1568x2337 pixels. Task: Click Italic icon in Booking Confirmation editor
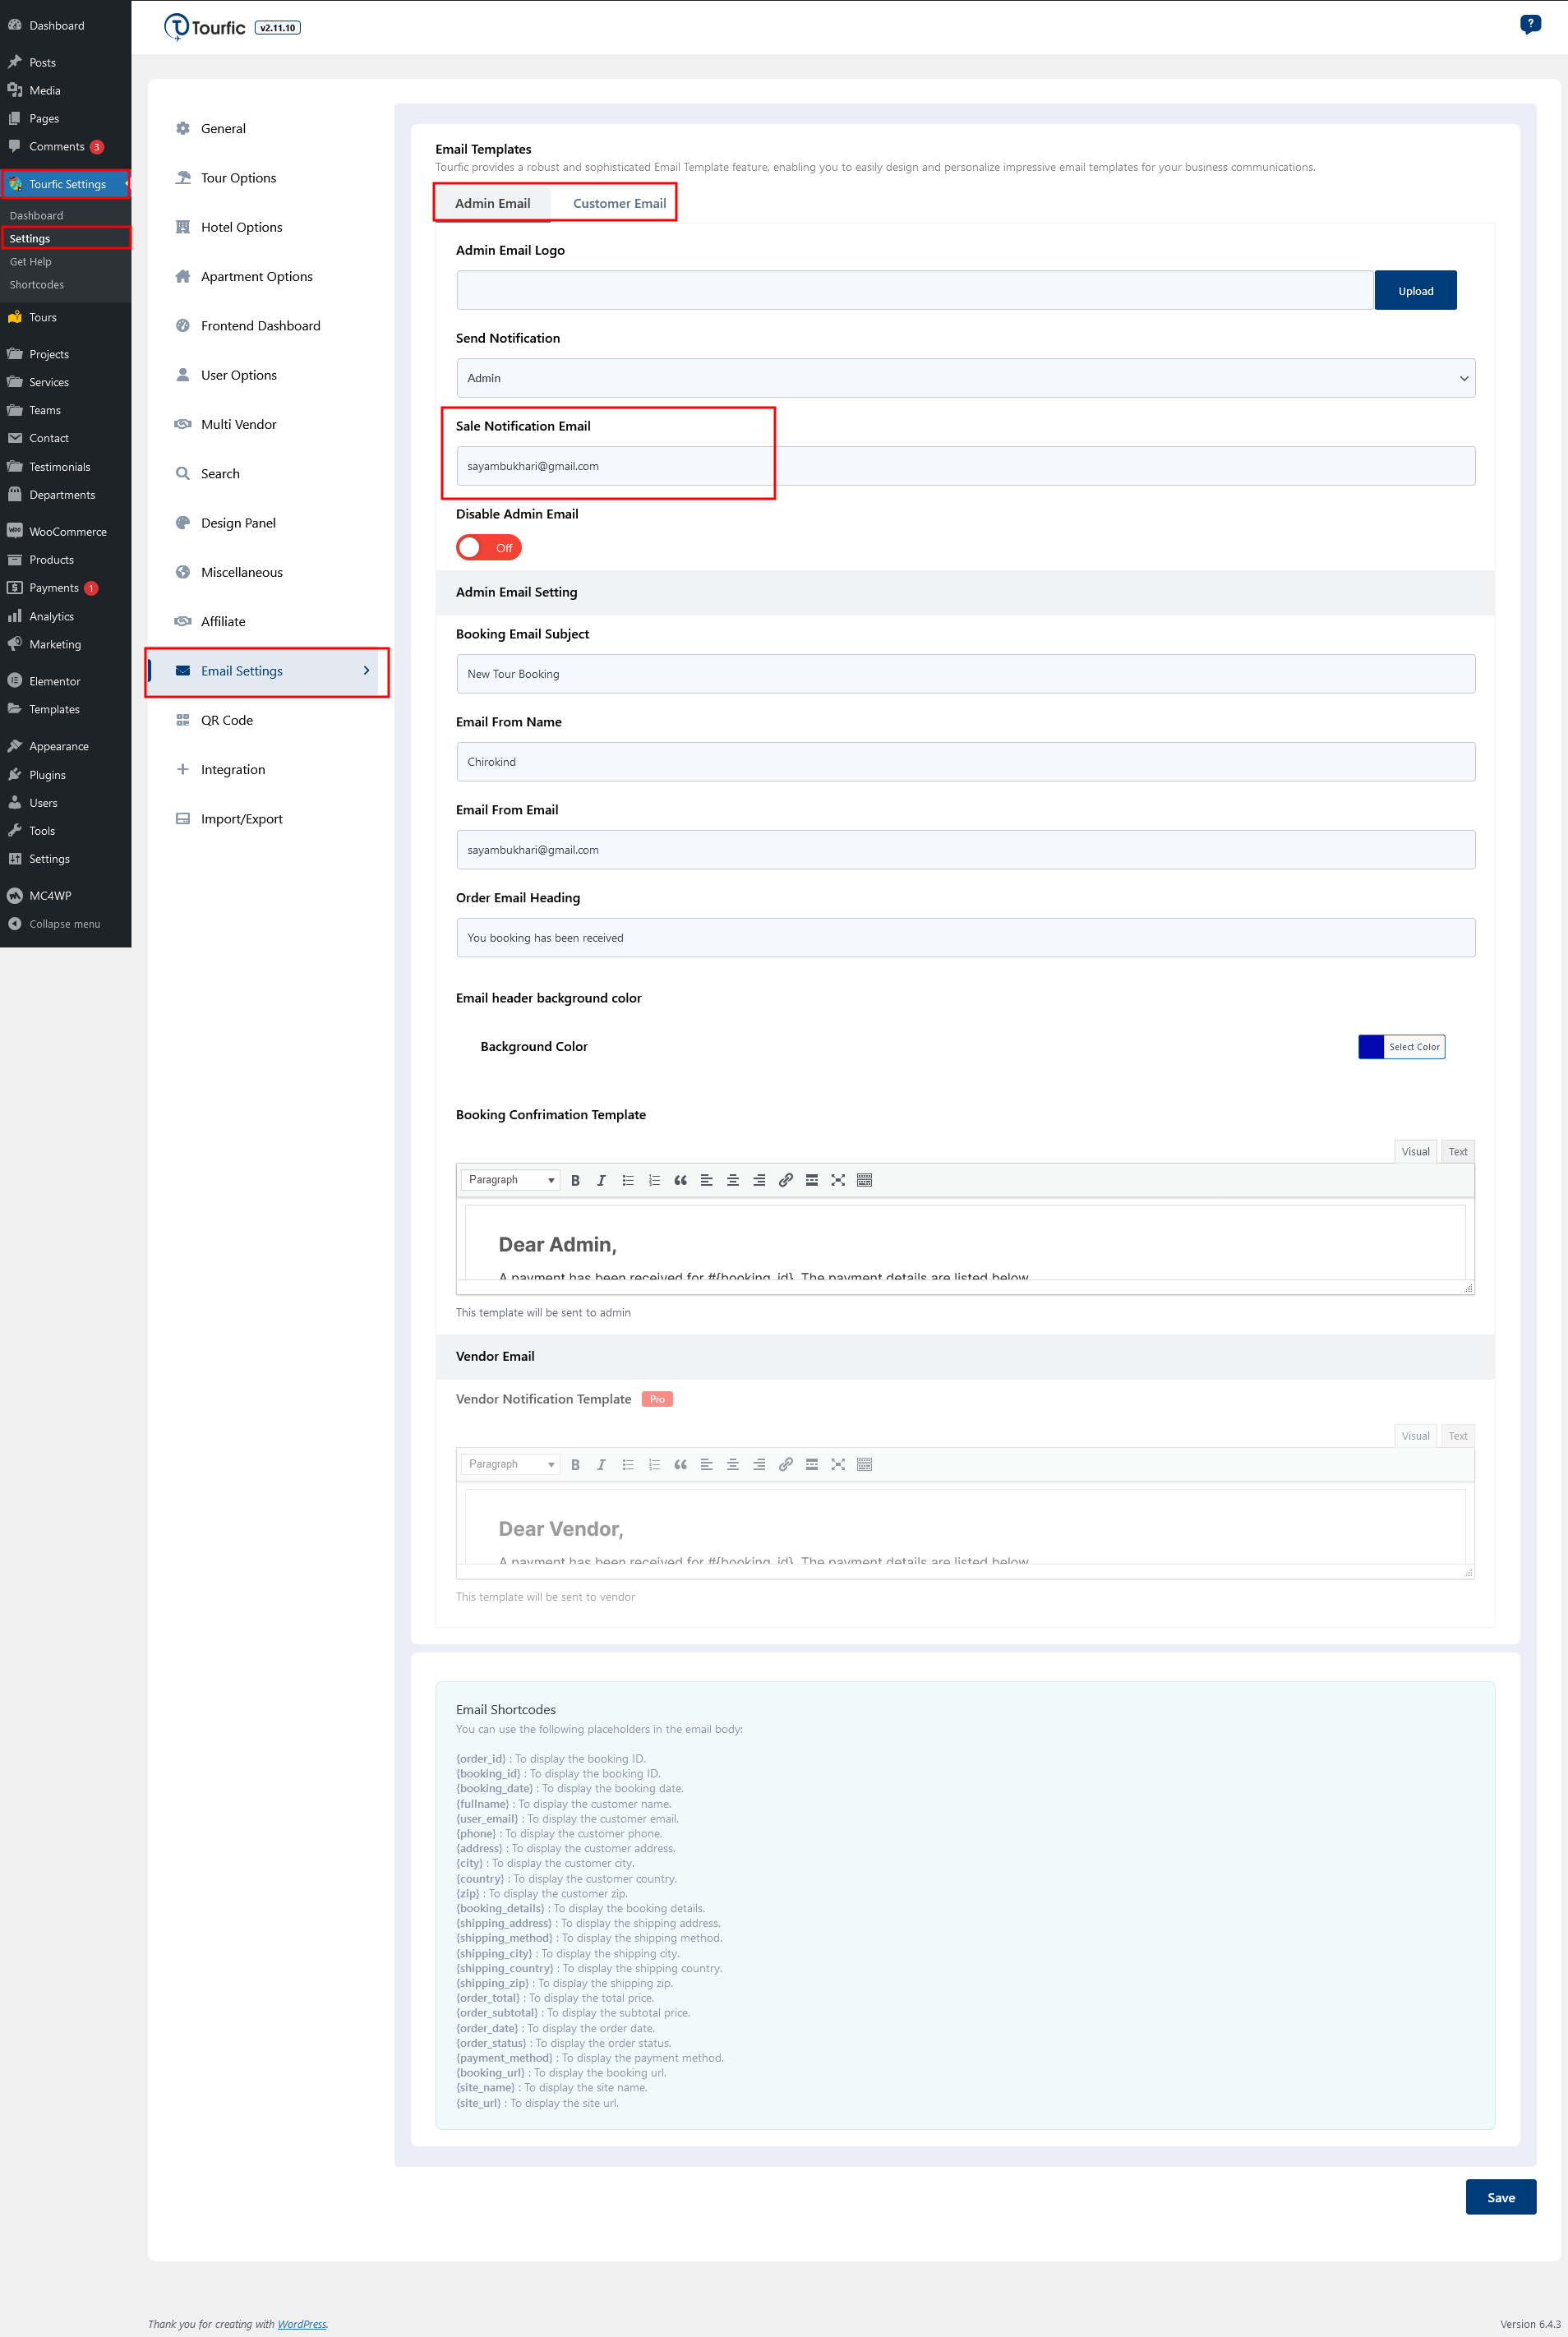pos(601,1180)
